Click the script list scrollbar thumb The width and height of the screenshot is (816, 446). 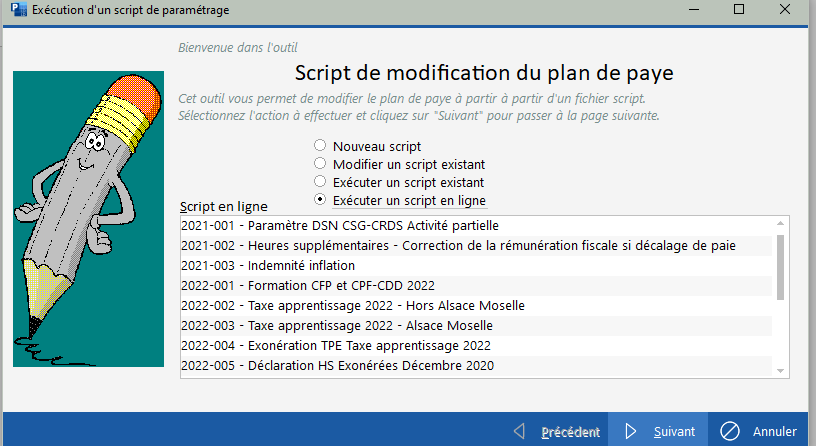(x=780, y=267)
